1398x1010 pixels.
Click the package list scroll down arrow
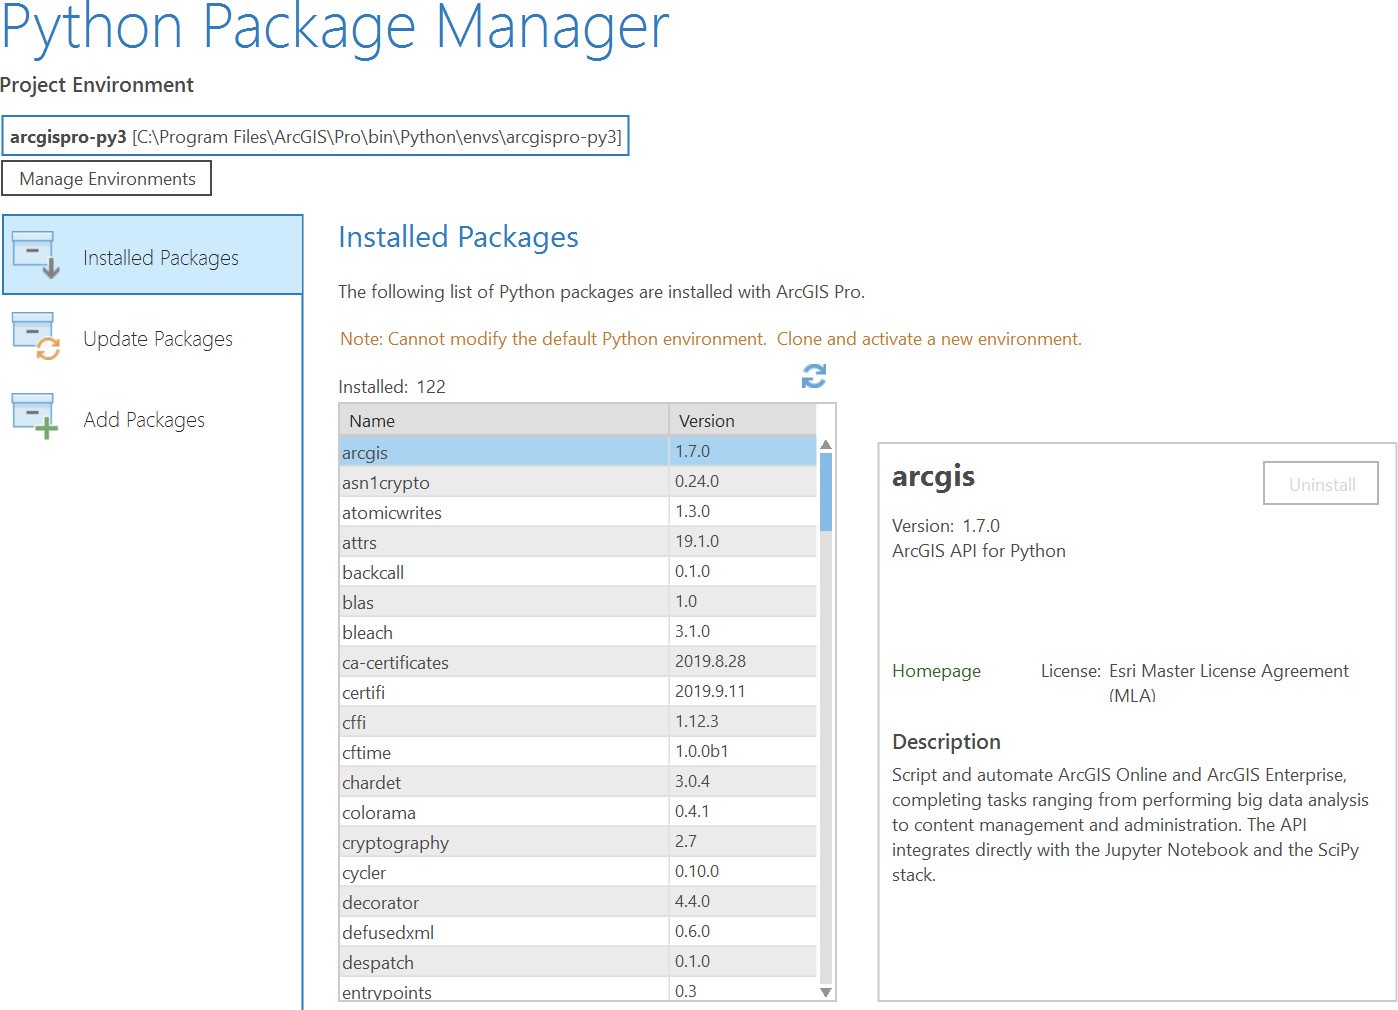pos(826,992)
